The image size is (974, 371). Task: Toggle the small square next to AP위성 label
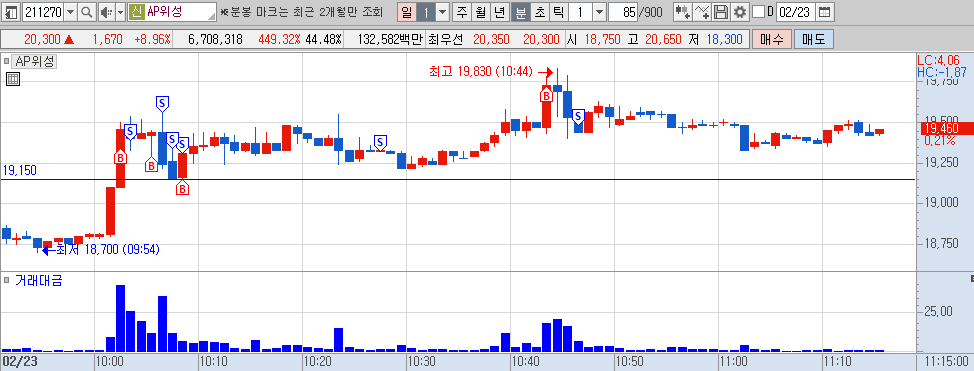coord(6,62)
